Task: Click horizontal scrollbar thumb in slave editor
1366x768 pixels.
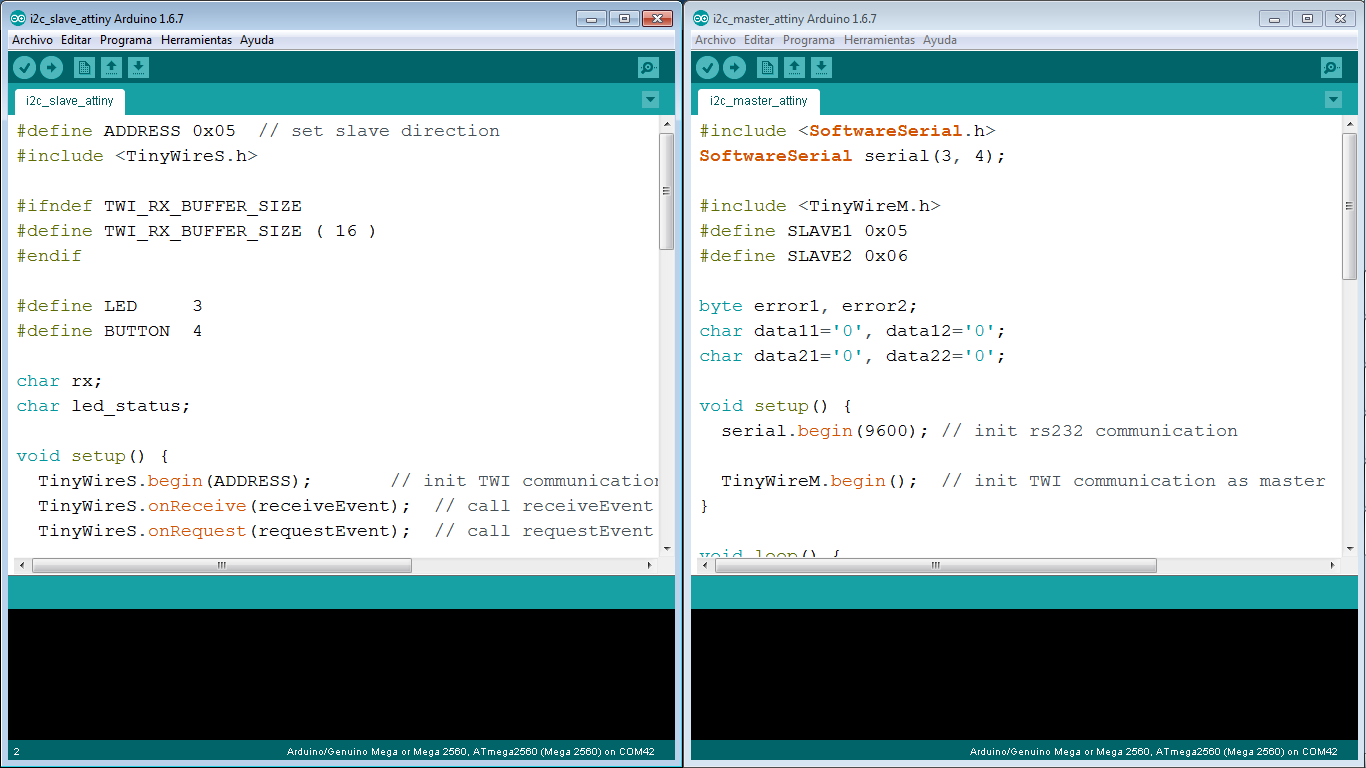Action: (222, 565)
